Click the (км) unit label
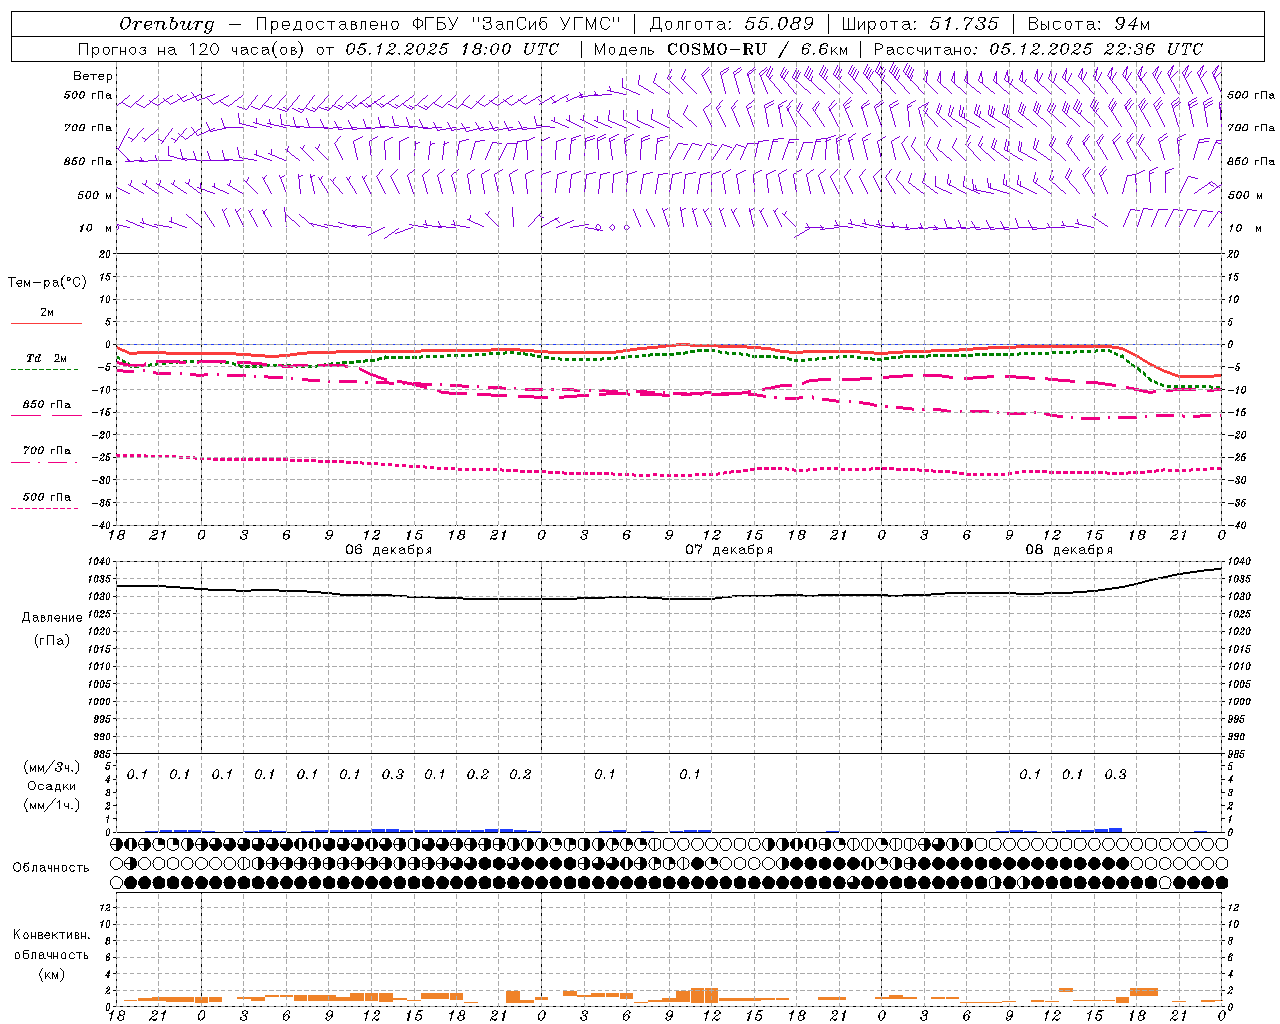The width and height of the screenshot is (1280, 1024). pyautogui.click(x=51, y=974)
